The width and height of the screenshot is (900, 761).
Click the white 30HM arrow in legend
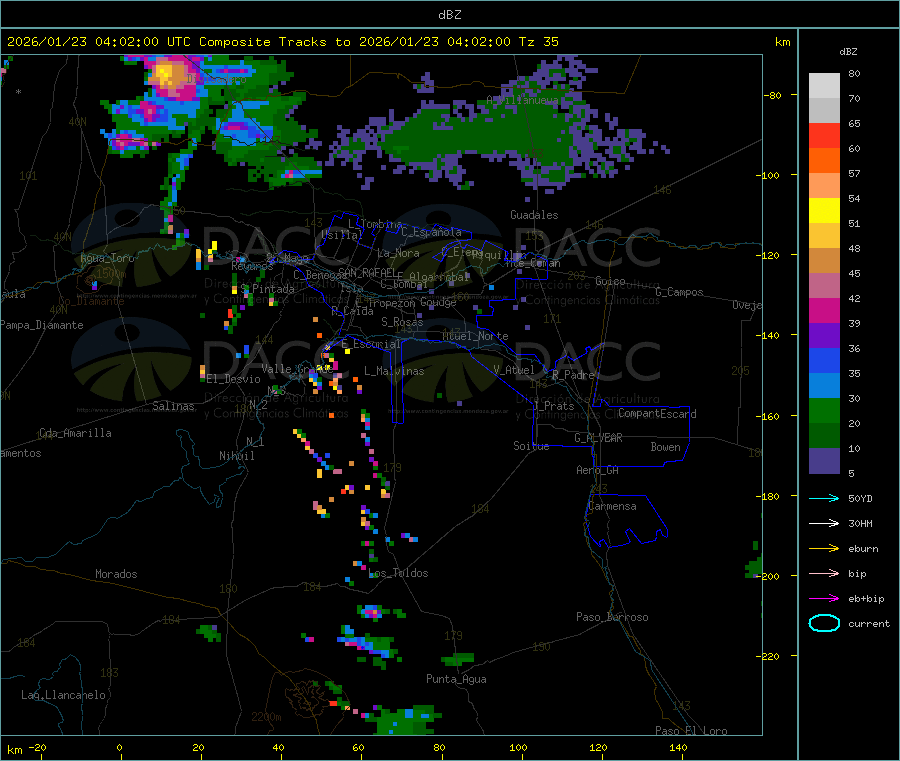click(x=824, y=523)
